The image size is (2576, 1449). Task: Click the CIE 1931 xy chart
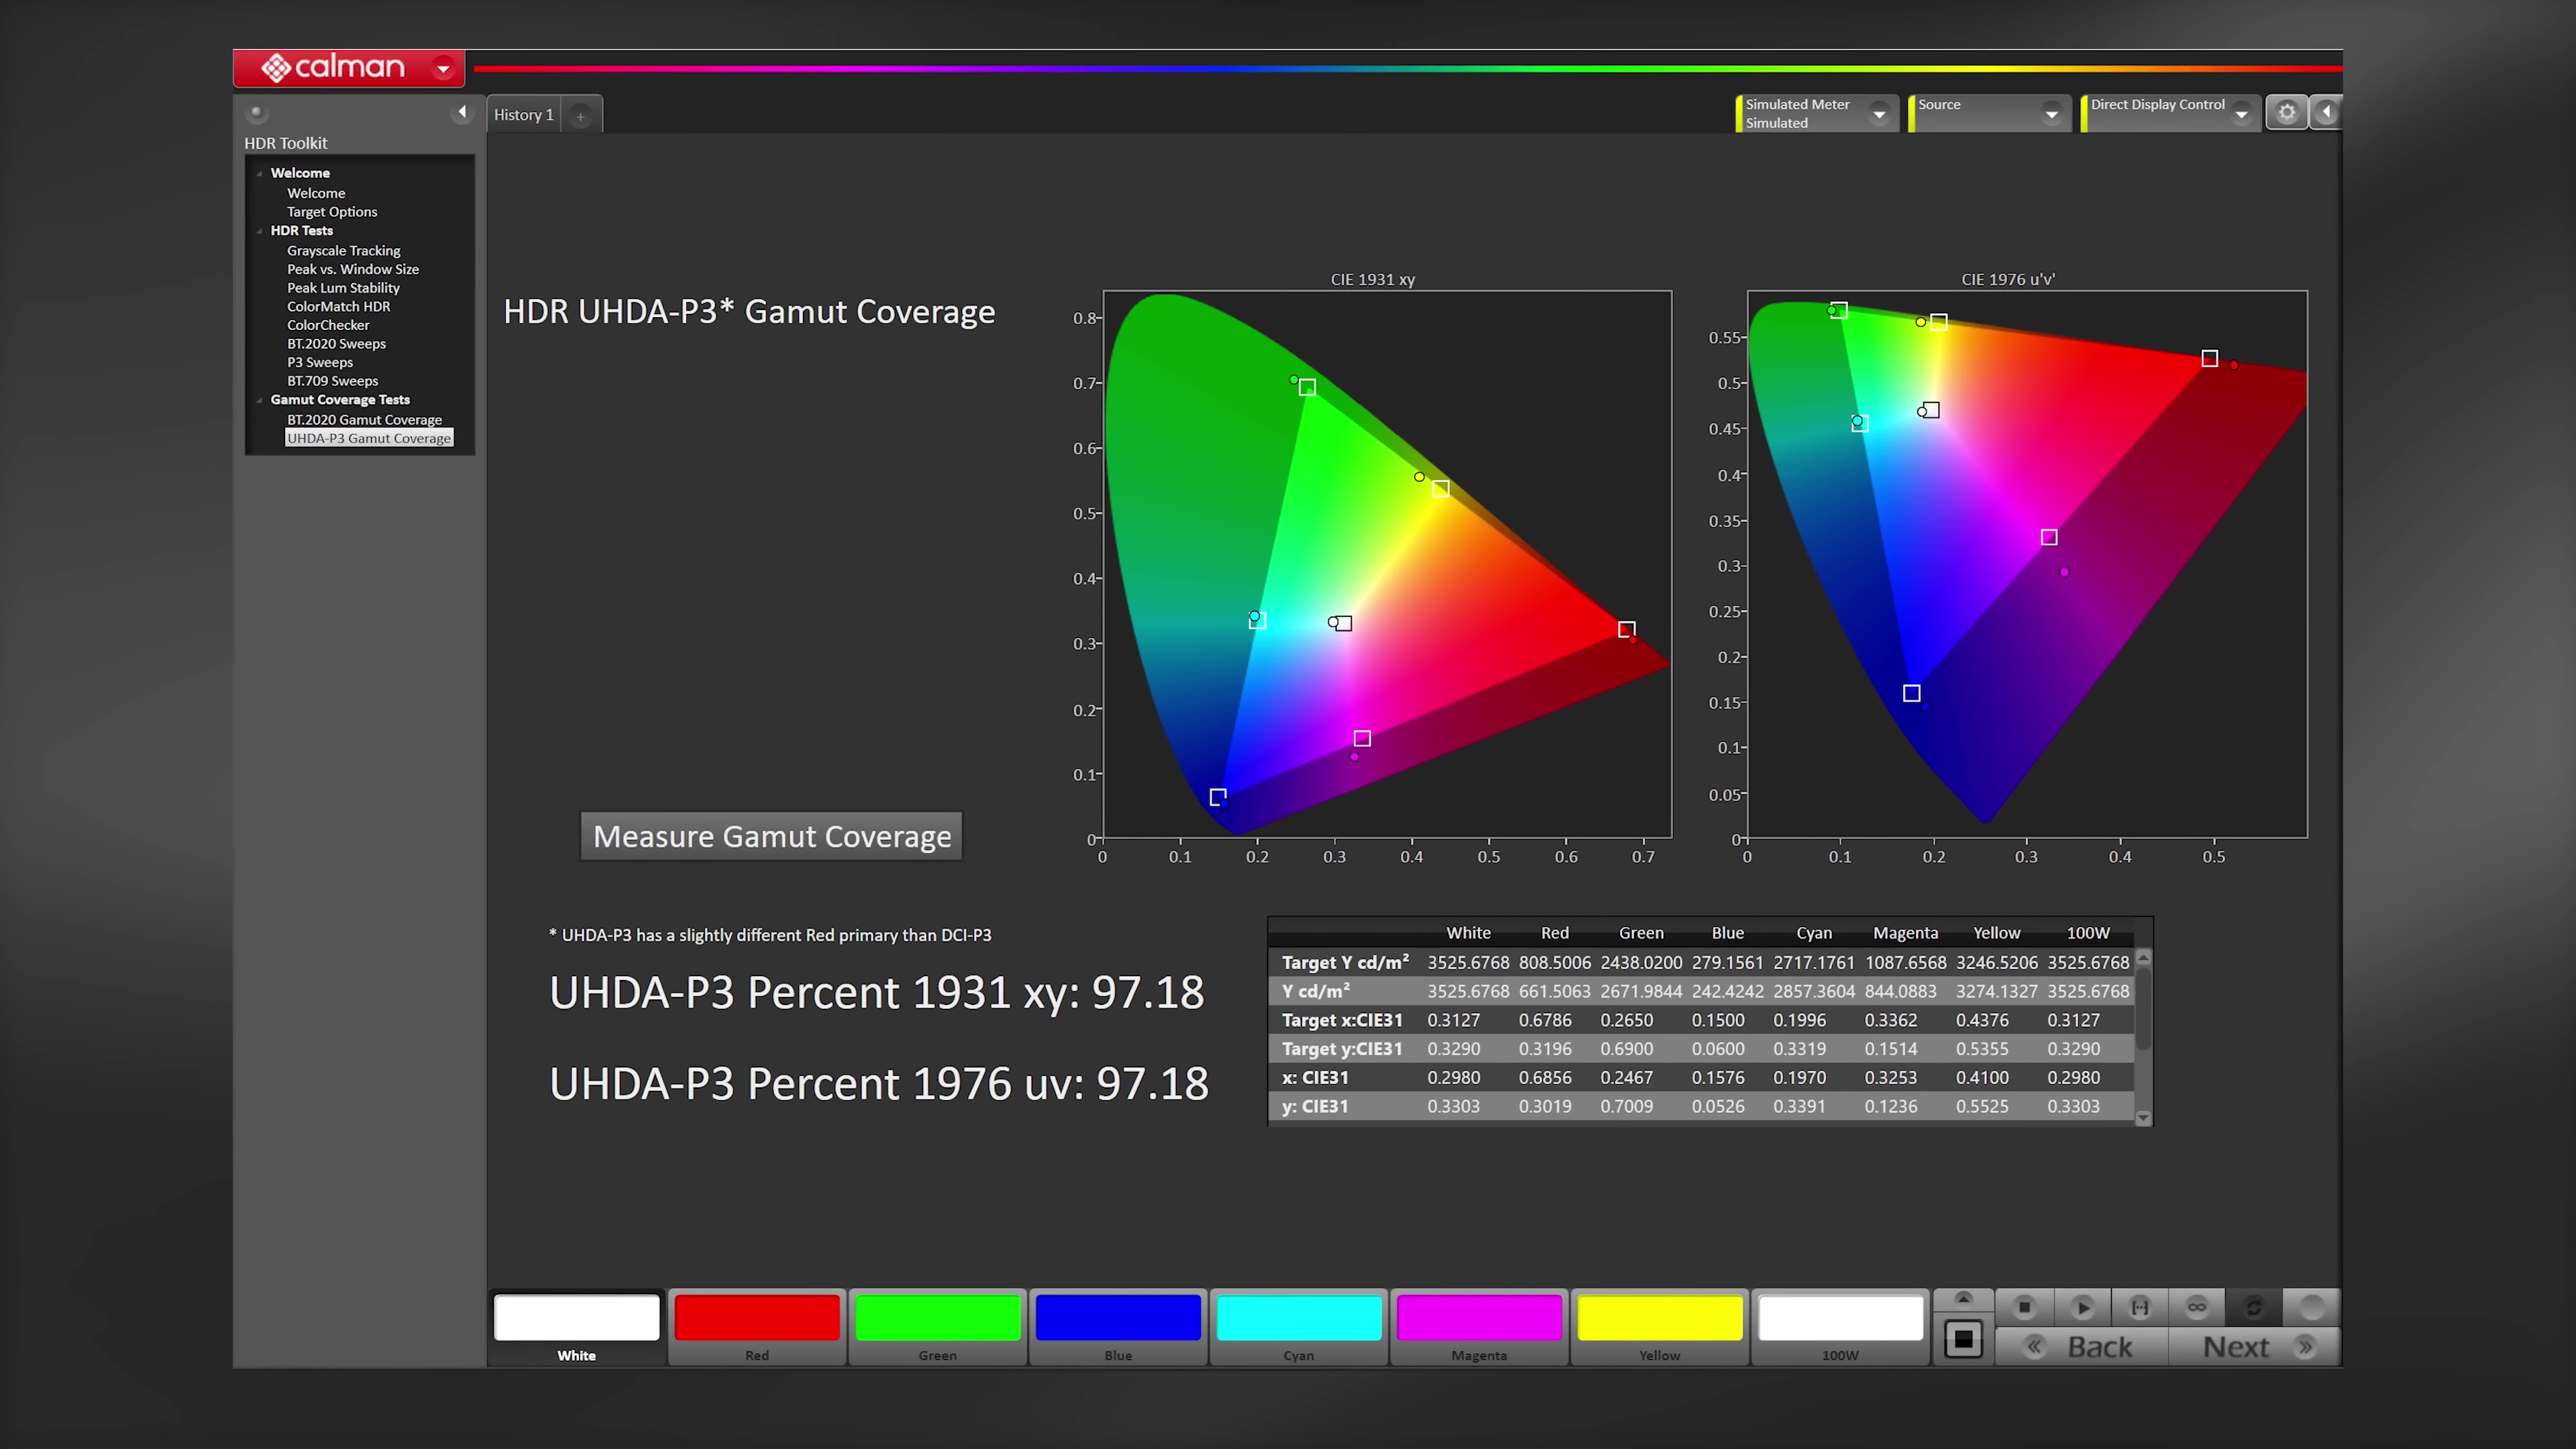1387,564
